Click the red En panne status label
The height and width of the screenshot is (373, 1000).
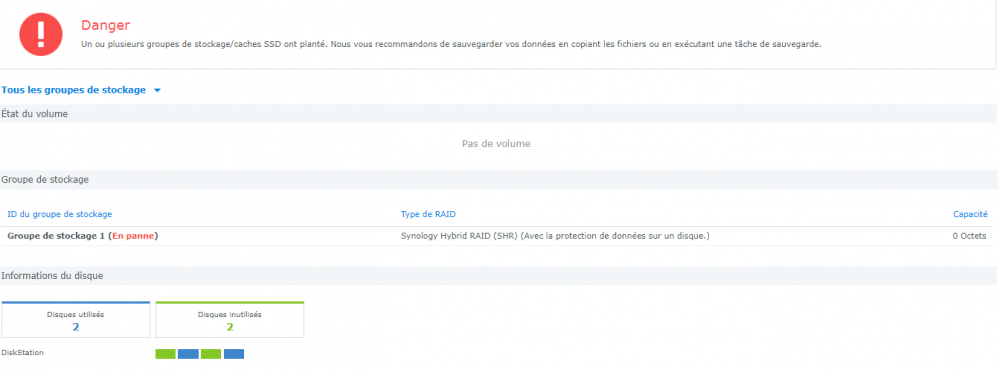pos(134,236)
